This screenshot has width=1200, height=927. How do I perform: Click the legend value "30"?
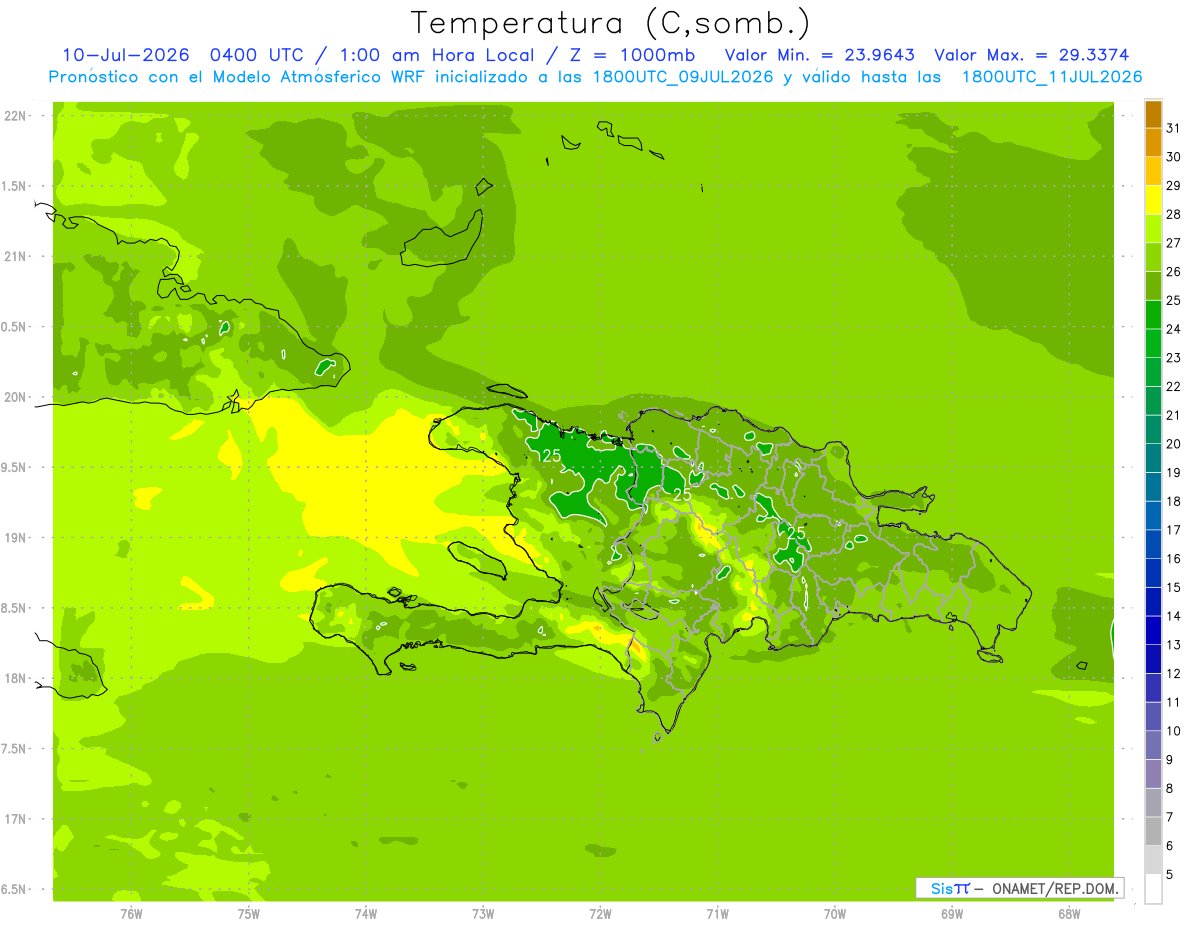pos(1174,157)
